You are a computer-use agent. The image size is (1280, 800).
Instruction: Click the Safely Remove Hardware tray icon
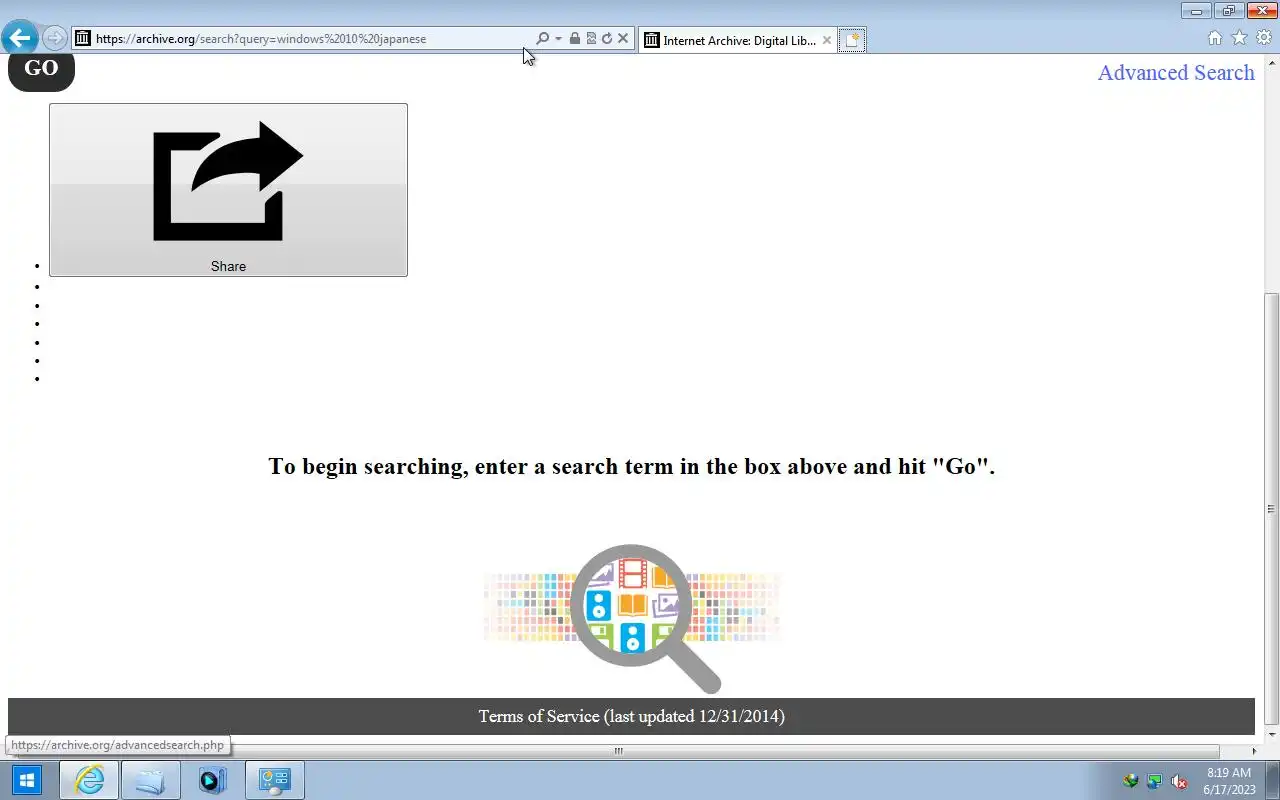(1131, 781)
